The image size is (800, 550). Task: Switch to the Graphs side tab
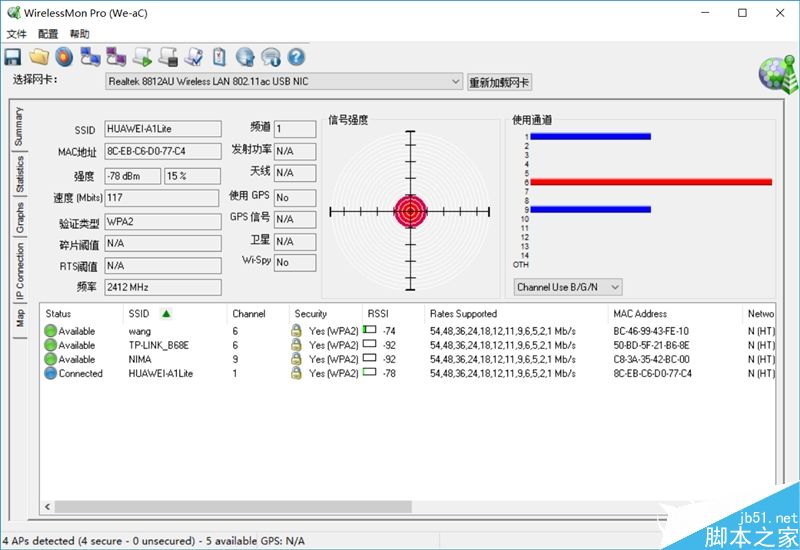pyautogui.click(x=19, y=218)
